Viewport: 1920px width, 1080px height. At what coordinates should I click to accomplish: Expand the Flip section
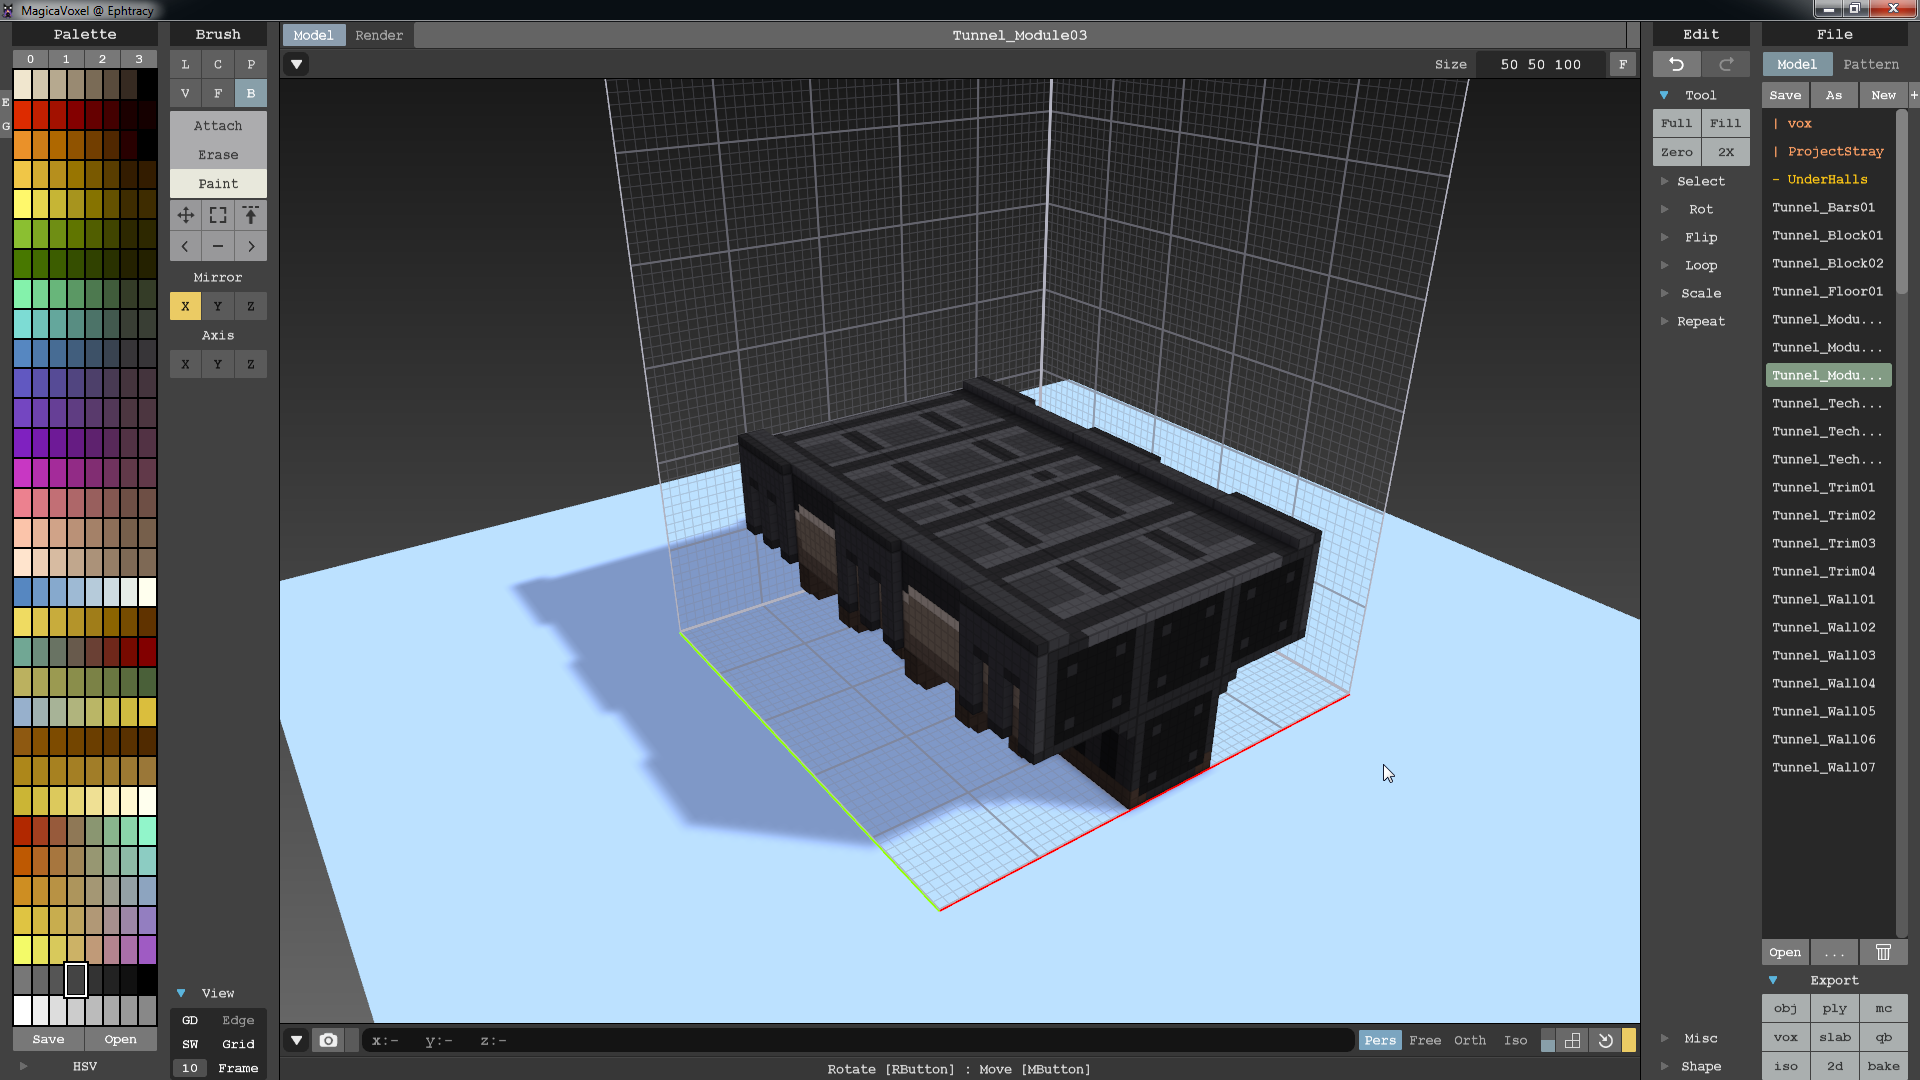tap(1664, 237)
